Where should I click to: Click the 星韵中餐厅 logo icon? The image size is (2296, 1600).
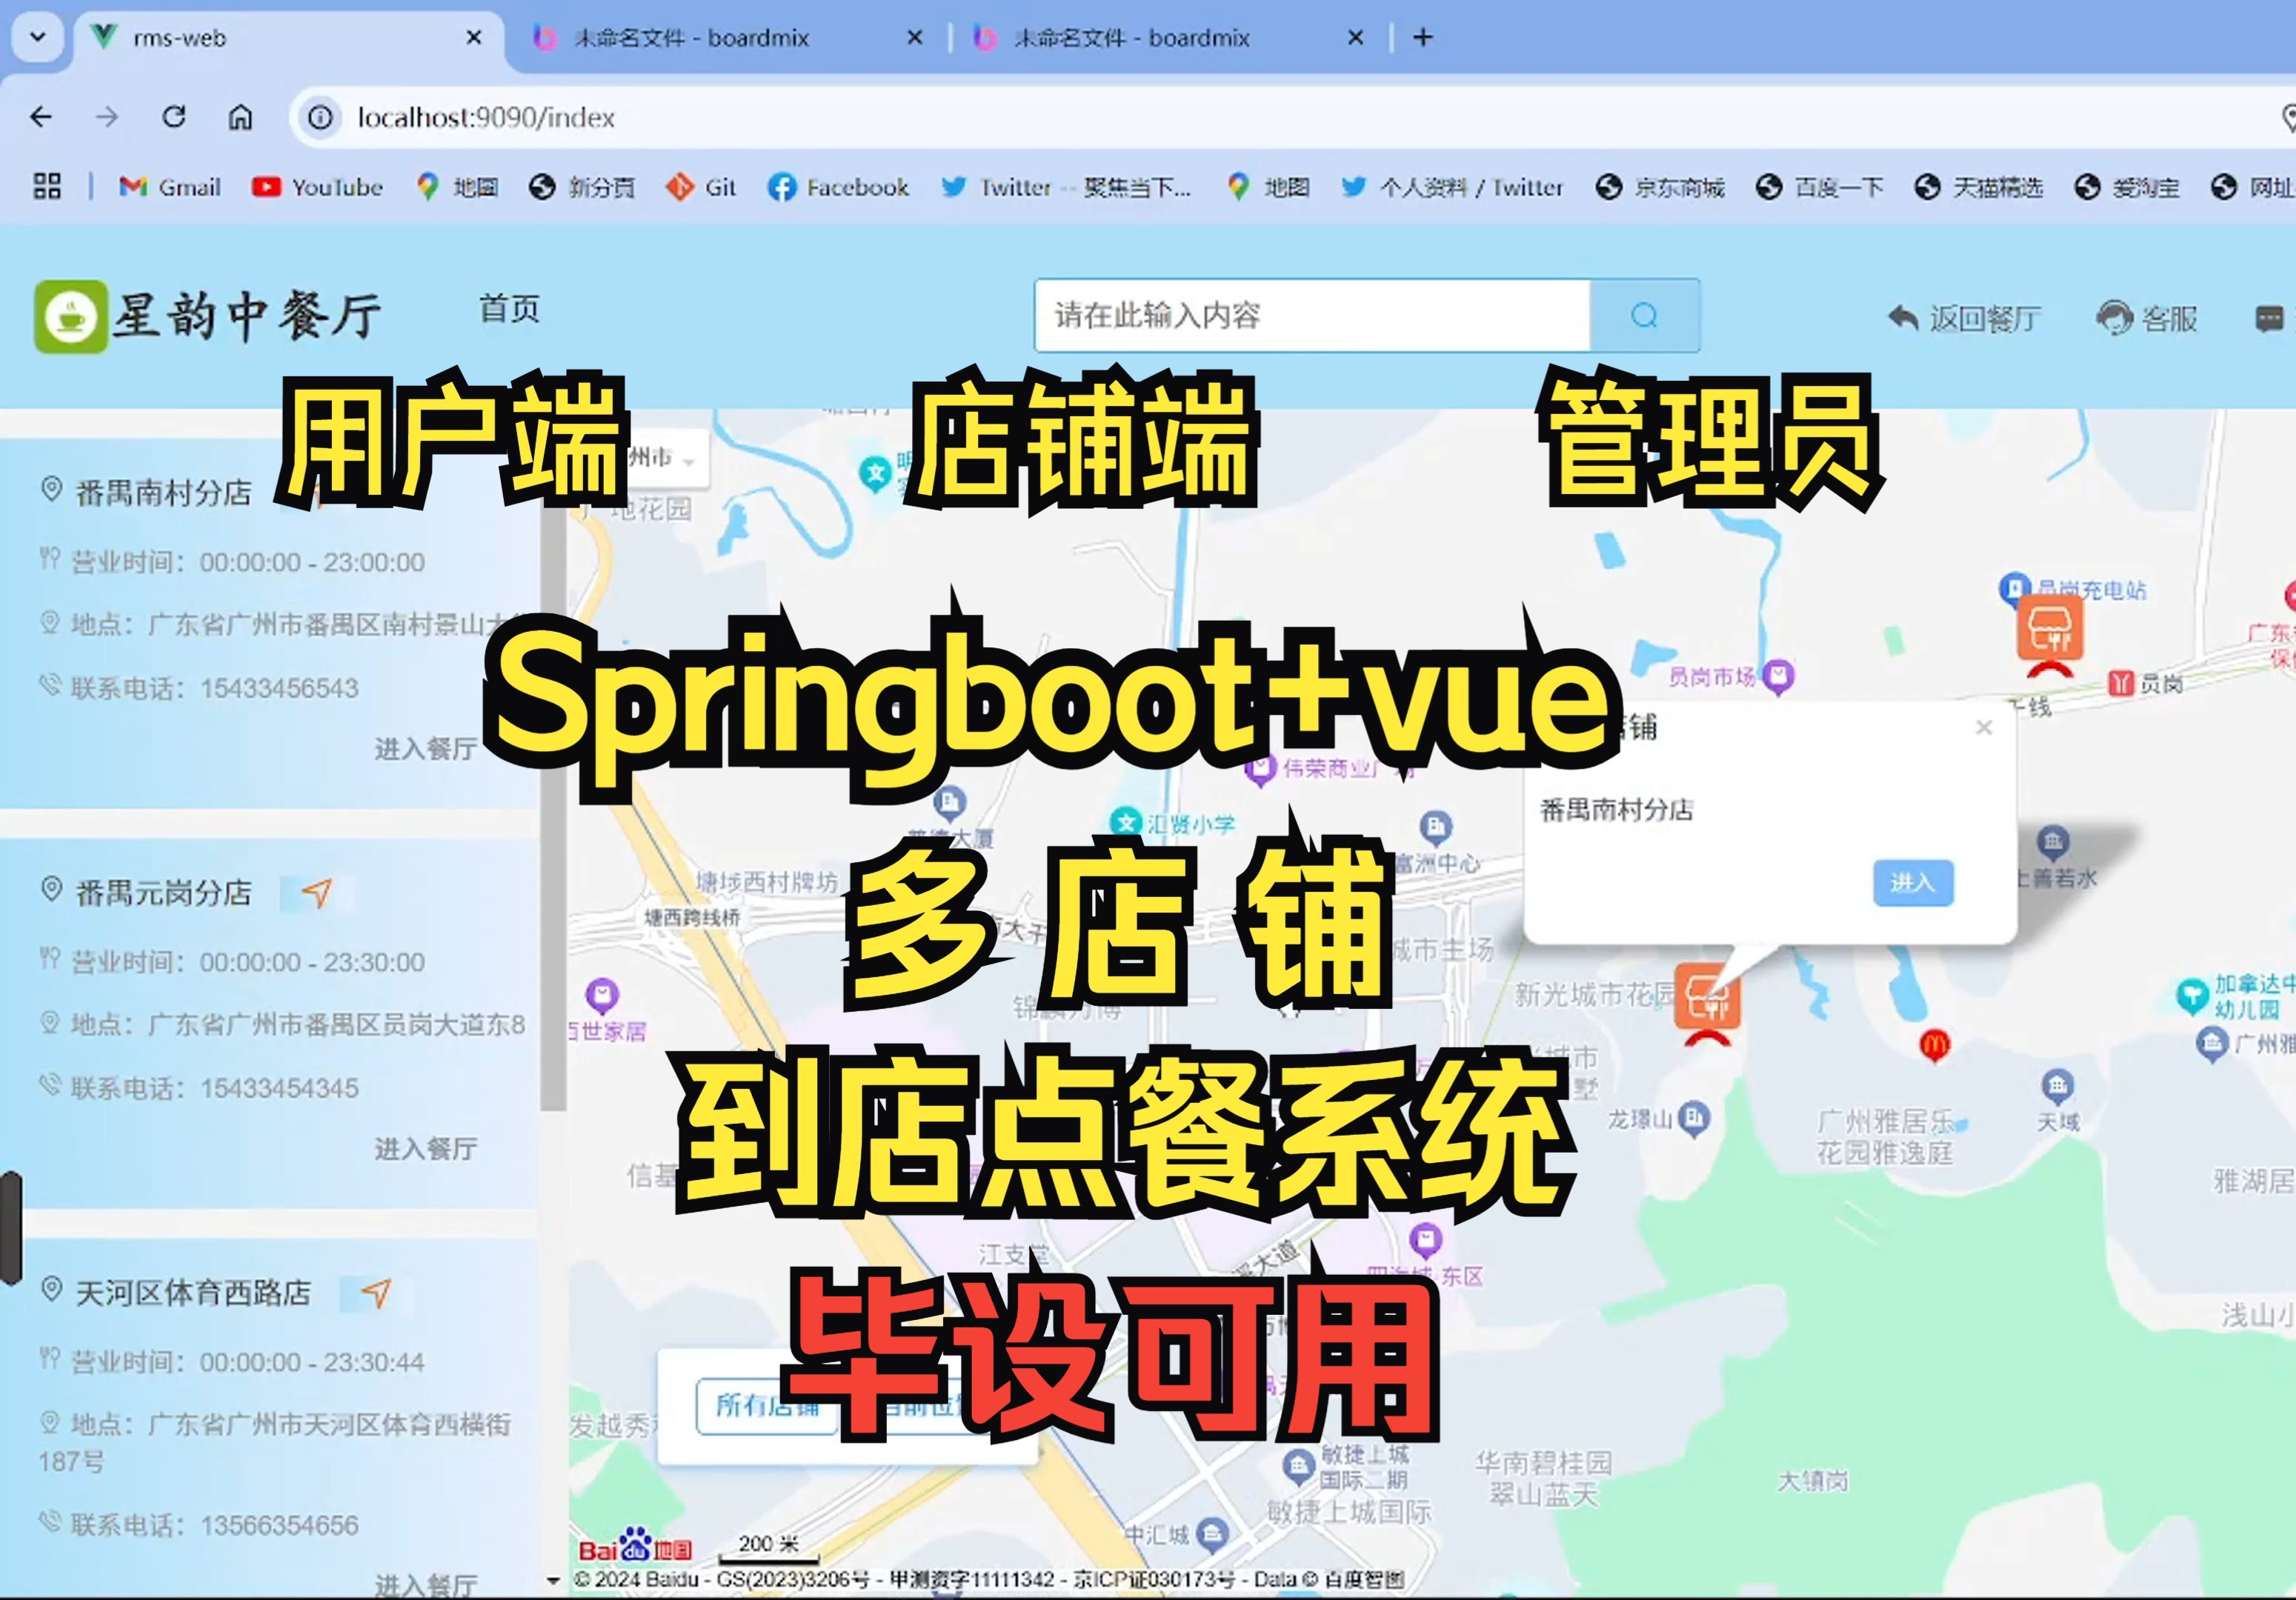[70, 316]
